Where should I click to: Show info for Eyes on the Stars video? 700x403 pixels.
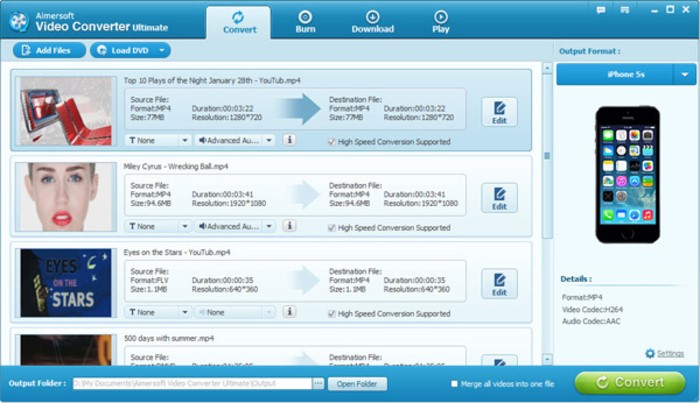289,312
